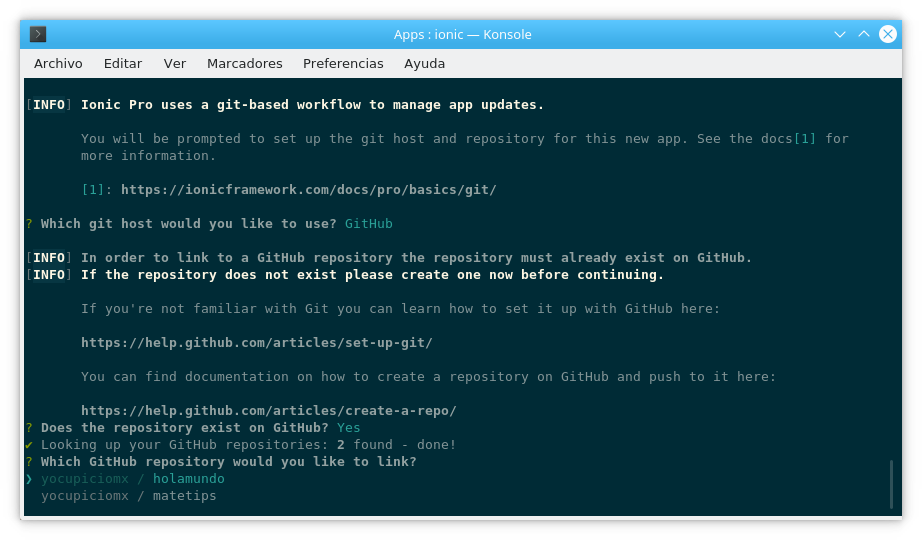Click the selection arrow beside holamundo
922x540 pixels.
point(29,479)
